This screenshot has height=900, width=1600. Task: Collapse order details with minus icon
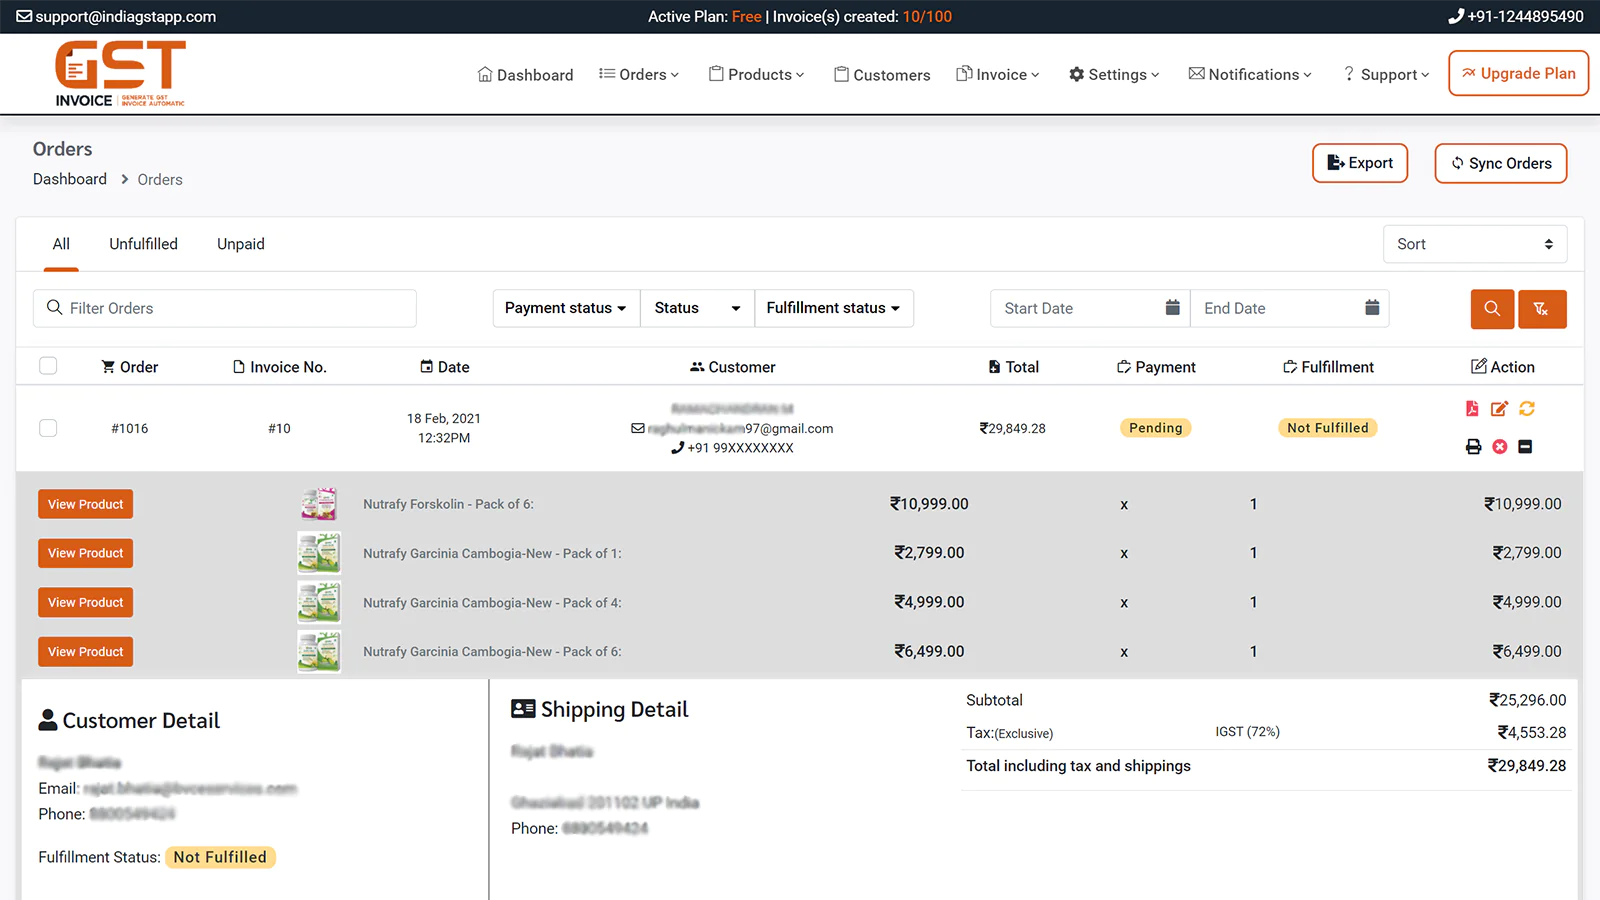(1525, 447)
